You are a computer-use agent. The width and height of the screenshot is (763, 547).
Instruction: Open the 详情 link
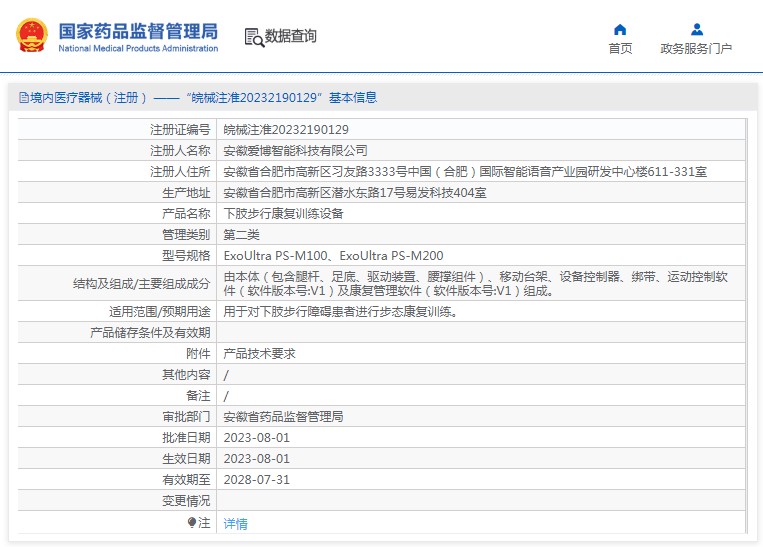(236, 524)
